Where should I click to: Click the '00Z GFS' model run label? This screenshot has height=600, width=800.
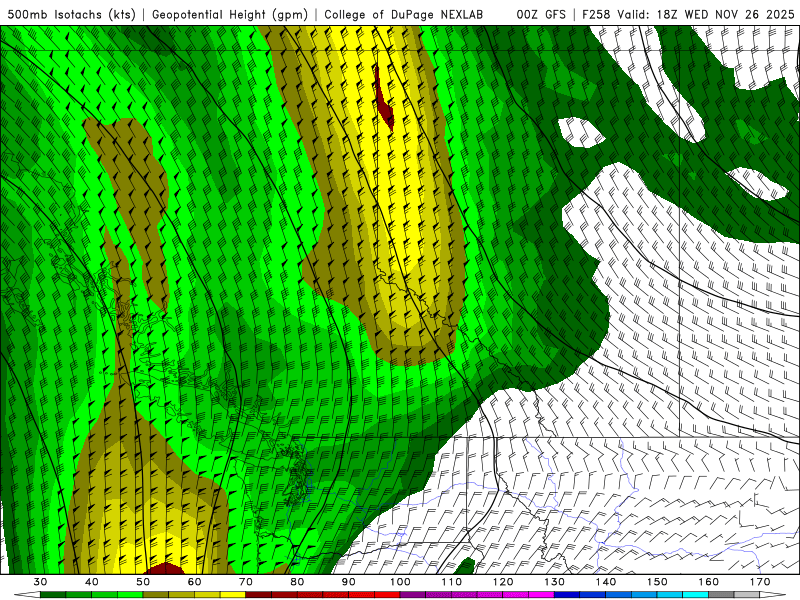(541, 15)
